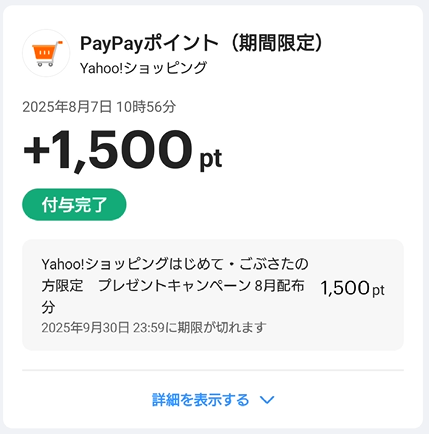Click the pt unit beside +1,500

(211, 160)
